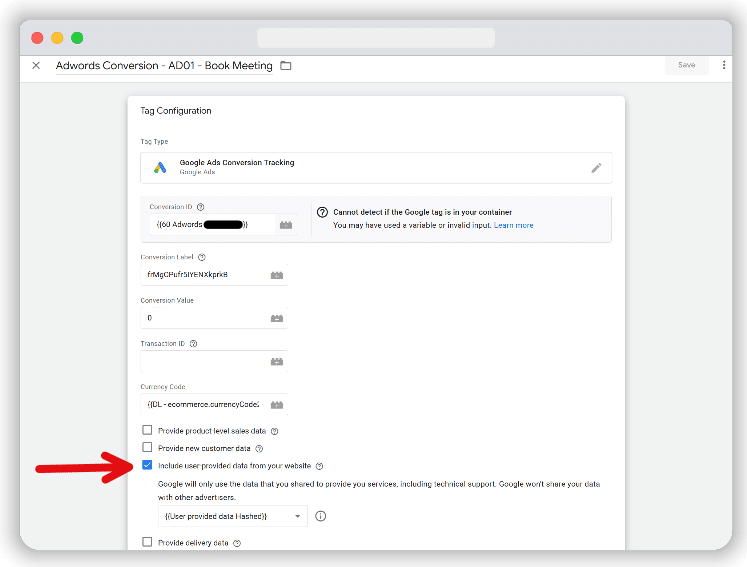Screen dimensions: 747x567
Task: Open the variable picker for Currency Code
Action: click(x=277, y=405)
